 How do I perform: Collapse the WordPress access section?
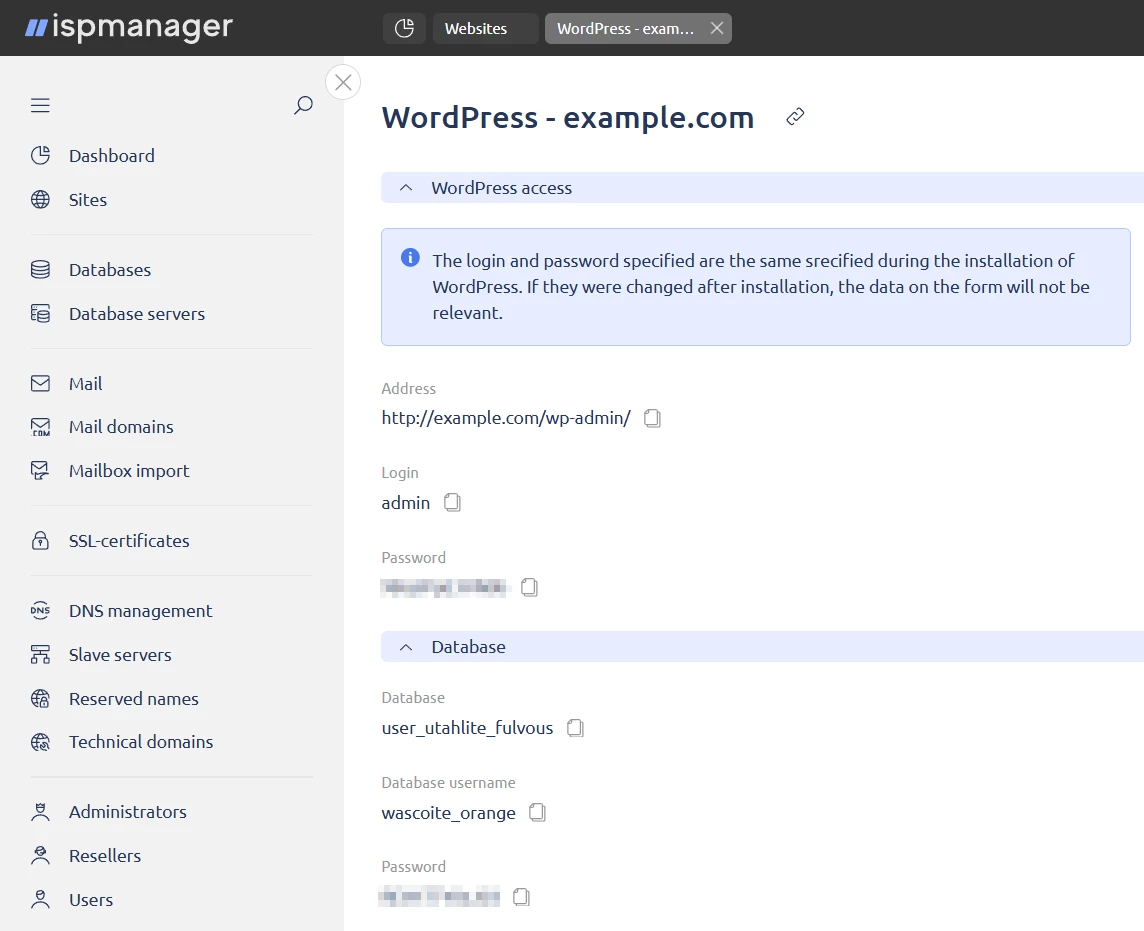click(406, 188)
